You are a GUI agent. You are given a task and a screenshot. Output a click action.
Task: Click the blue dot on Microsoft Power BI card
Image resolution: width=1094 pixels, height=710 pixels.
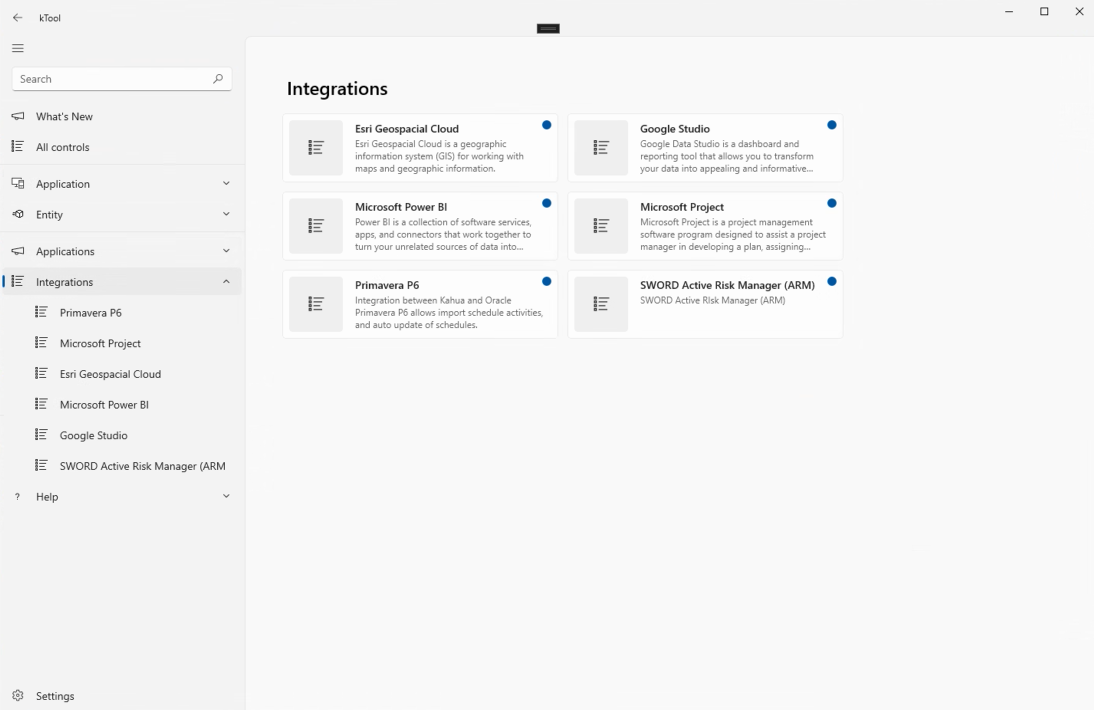(546, 203)
